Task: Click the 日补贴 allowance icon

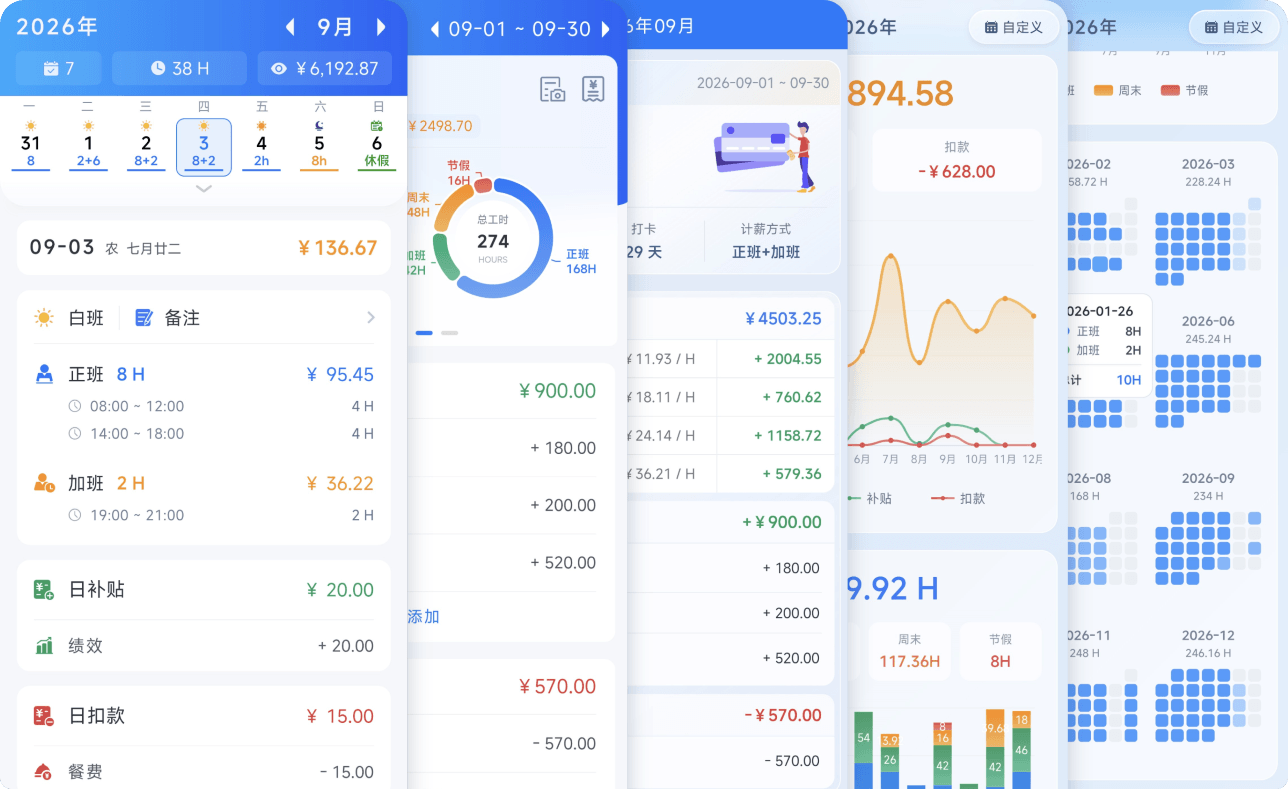Action: (44, 590)
